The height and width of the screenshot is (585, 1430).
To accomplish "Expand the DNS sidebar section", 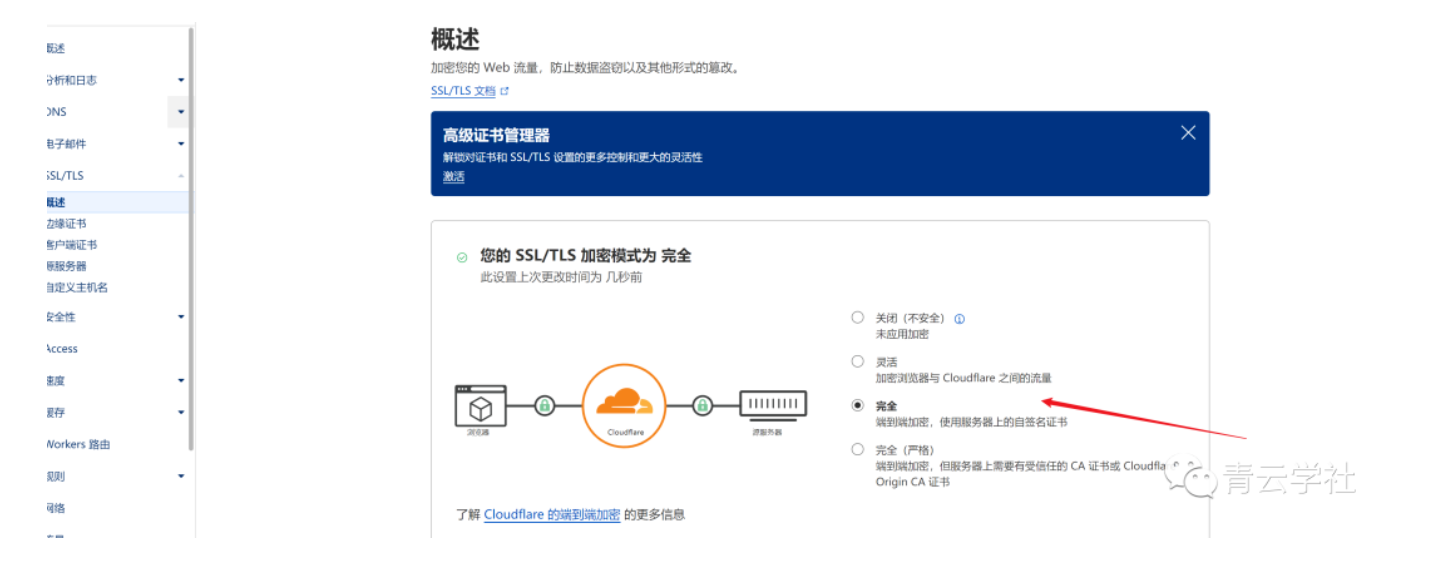I will coord(181,112).
